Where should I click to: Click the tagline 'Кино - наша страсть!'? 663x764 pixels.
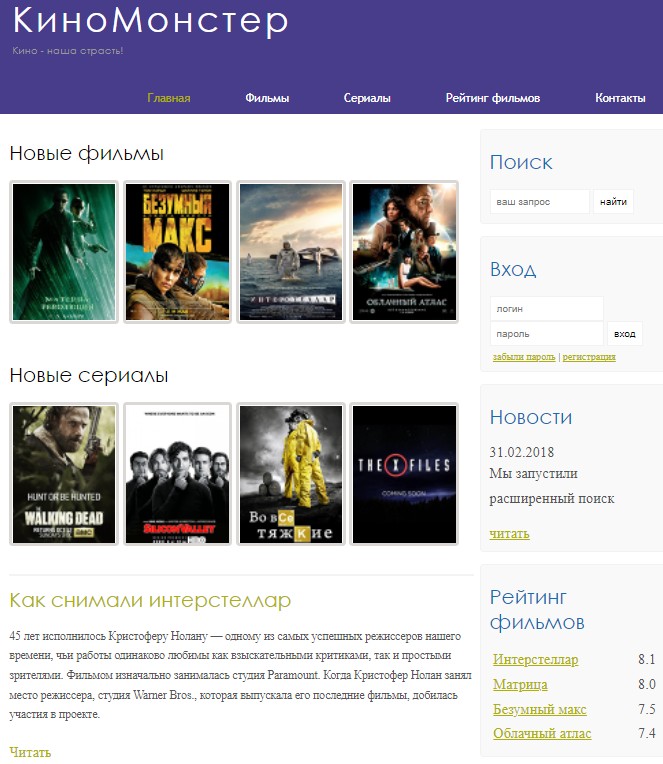[x=68, y=51]
